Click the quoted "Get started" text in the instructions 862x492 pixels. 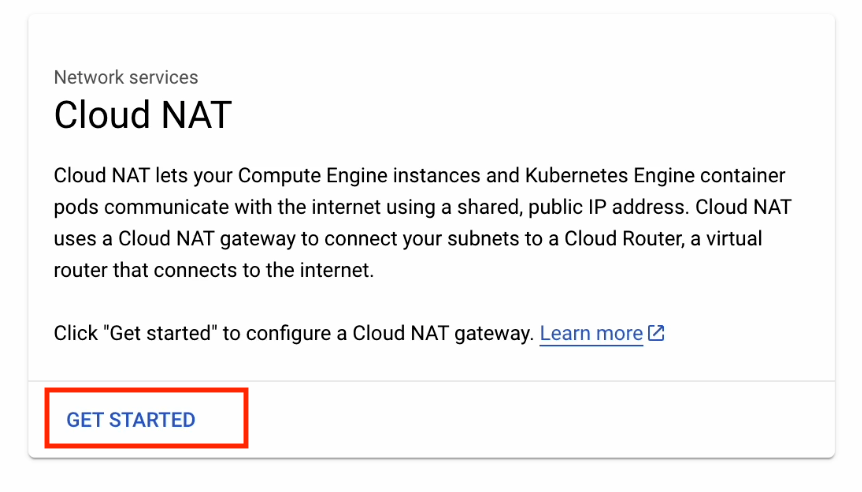tap(156, 333)
